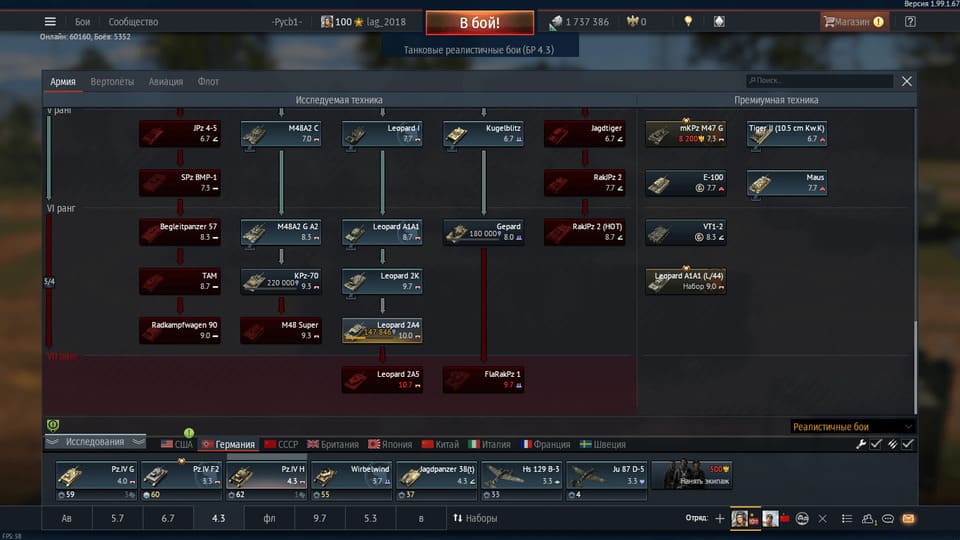Open the Наборы presets menu
Image resolution: width=960 pixels, height=540 pixels.
(x=475, y=518)
